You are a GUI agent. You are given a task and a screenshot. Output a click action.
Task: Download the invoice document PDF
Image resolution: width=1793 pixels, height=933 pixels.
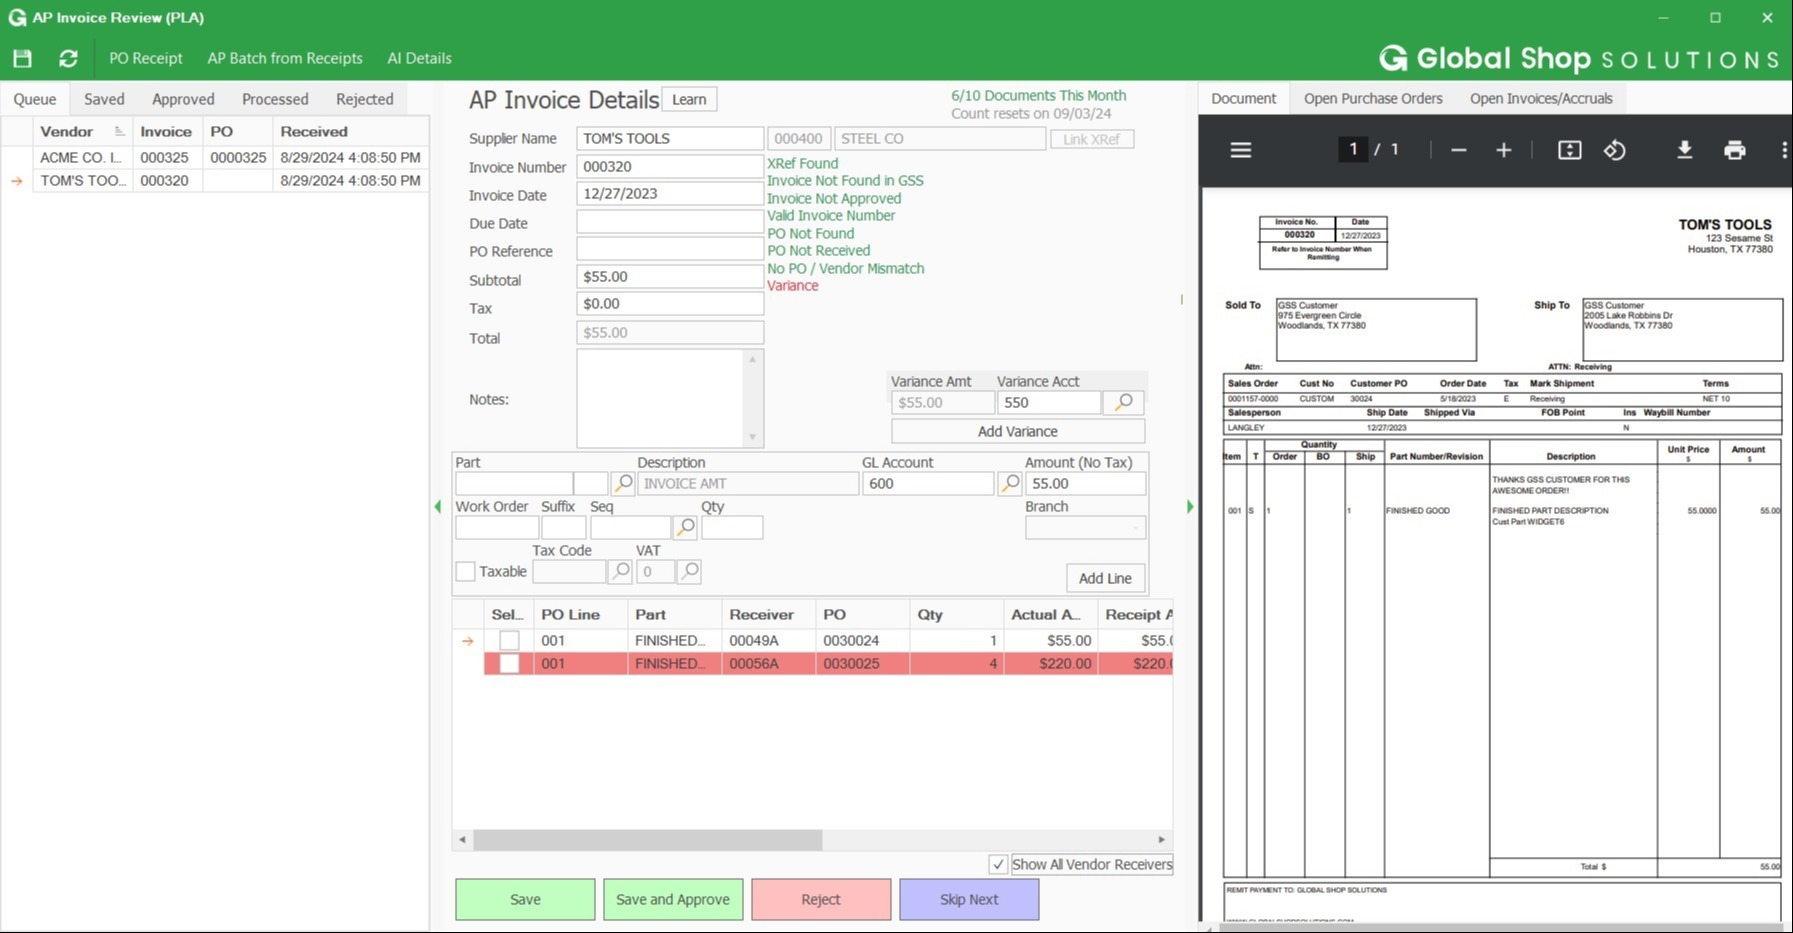pyautogui.click(x=1685, y=149)
